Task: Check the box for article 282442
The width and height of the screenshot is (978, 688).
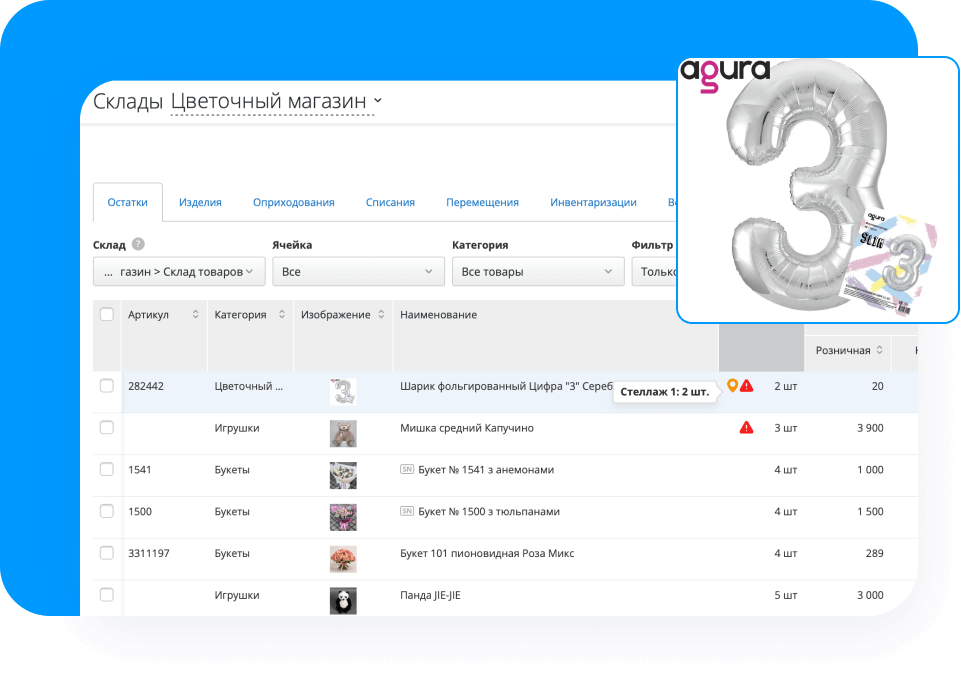Action: pyautogui.click(x=107, y=386)
